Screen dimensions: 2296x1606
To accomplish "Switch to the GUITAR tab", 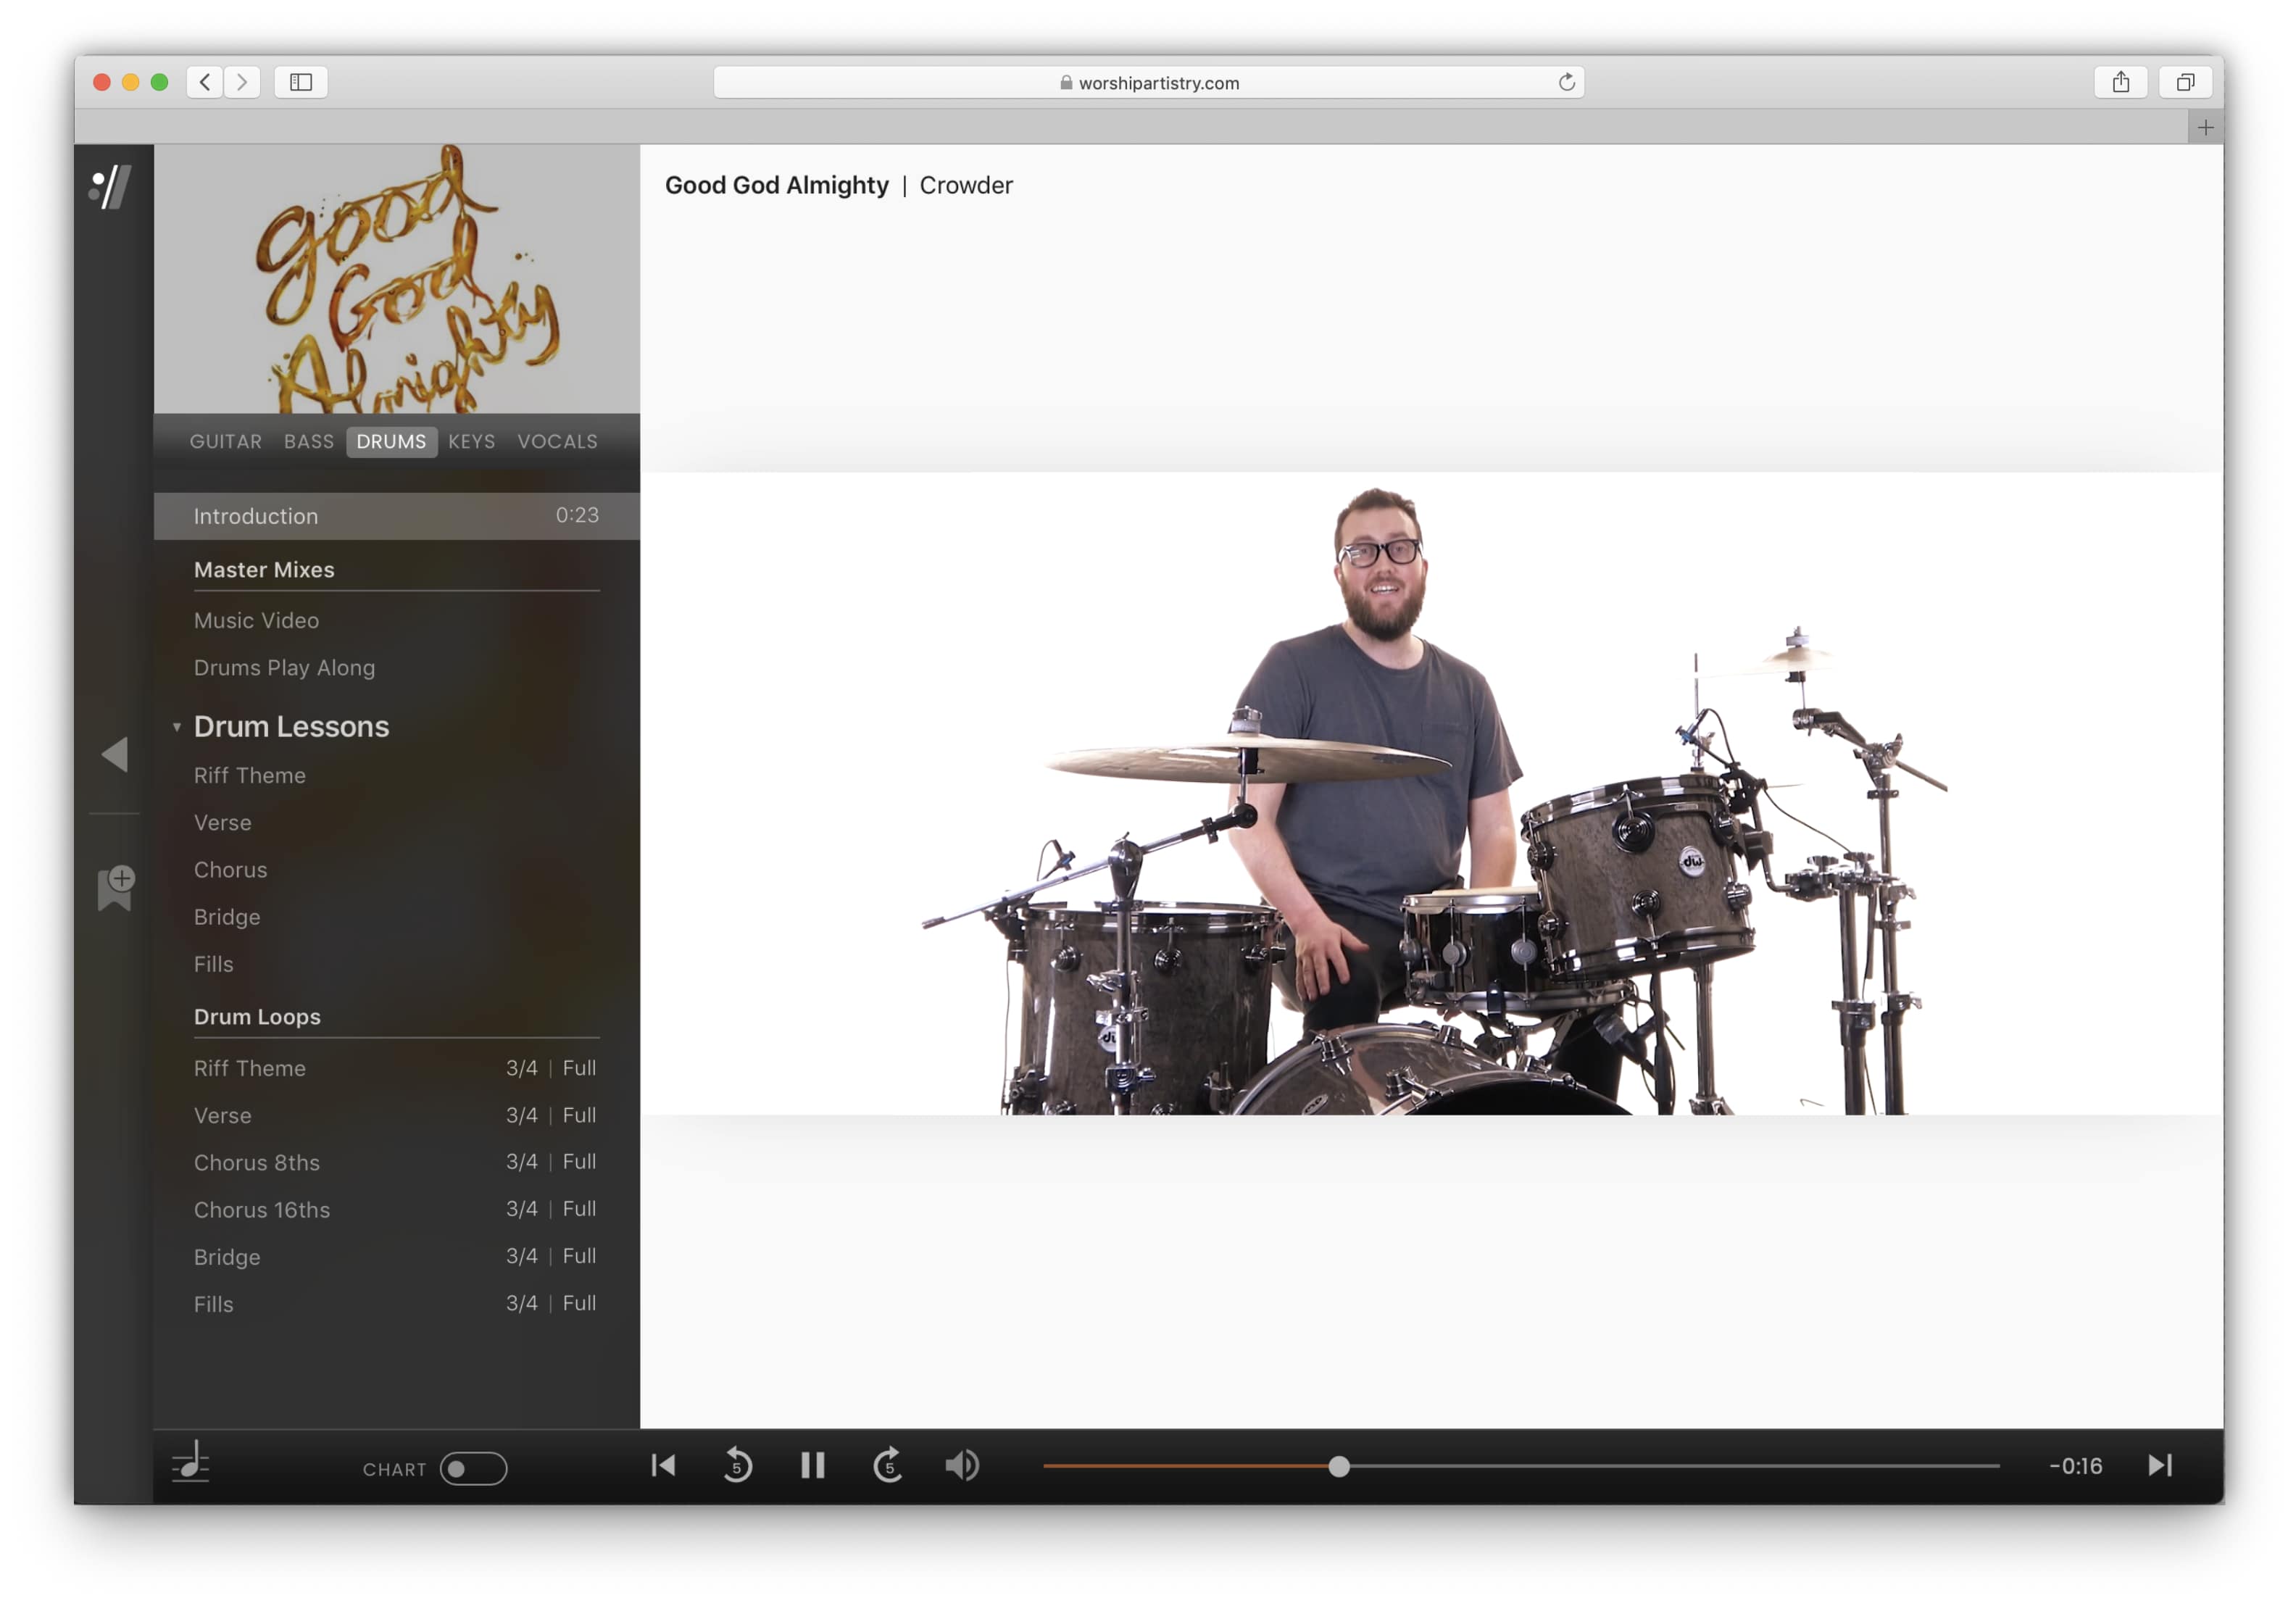I will tap(225, 441).
